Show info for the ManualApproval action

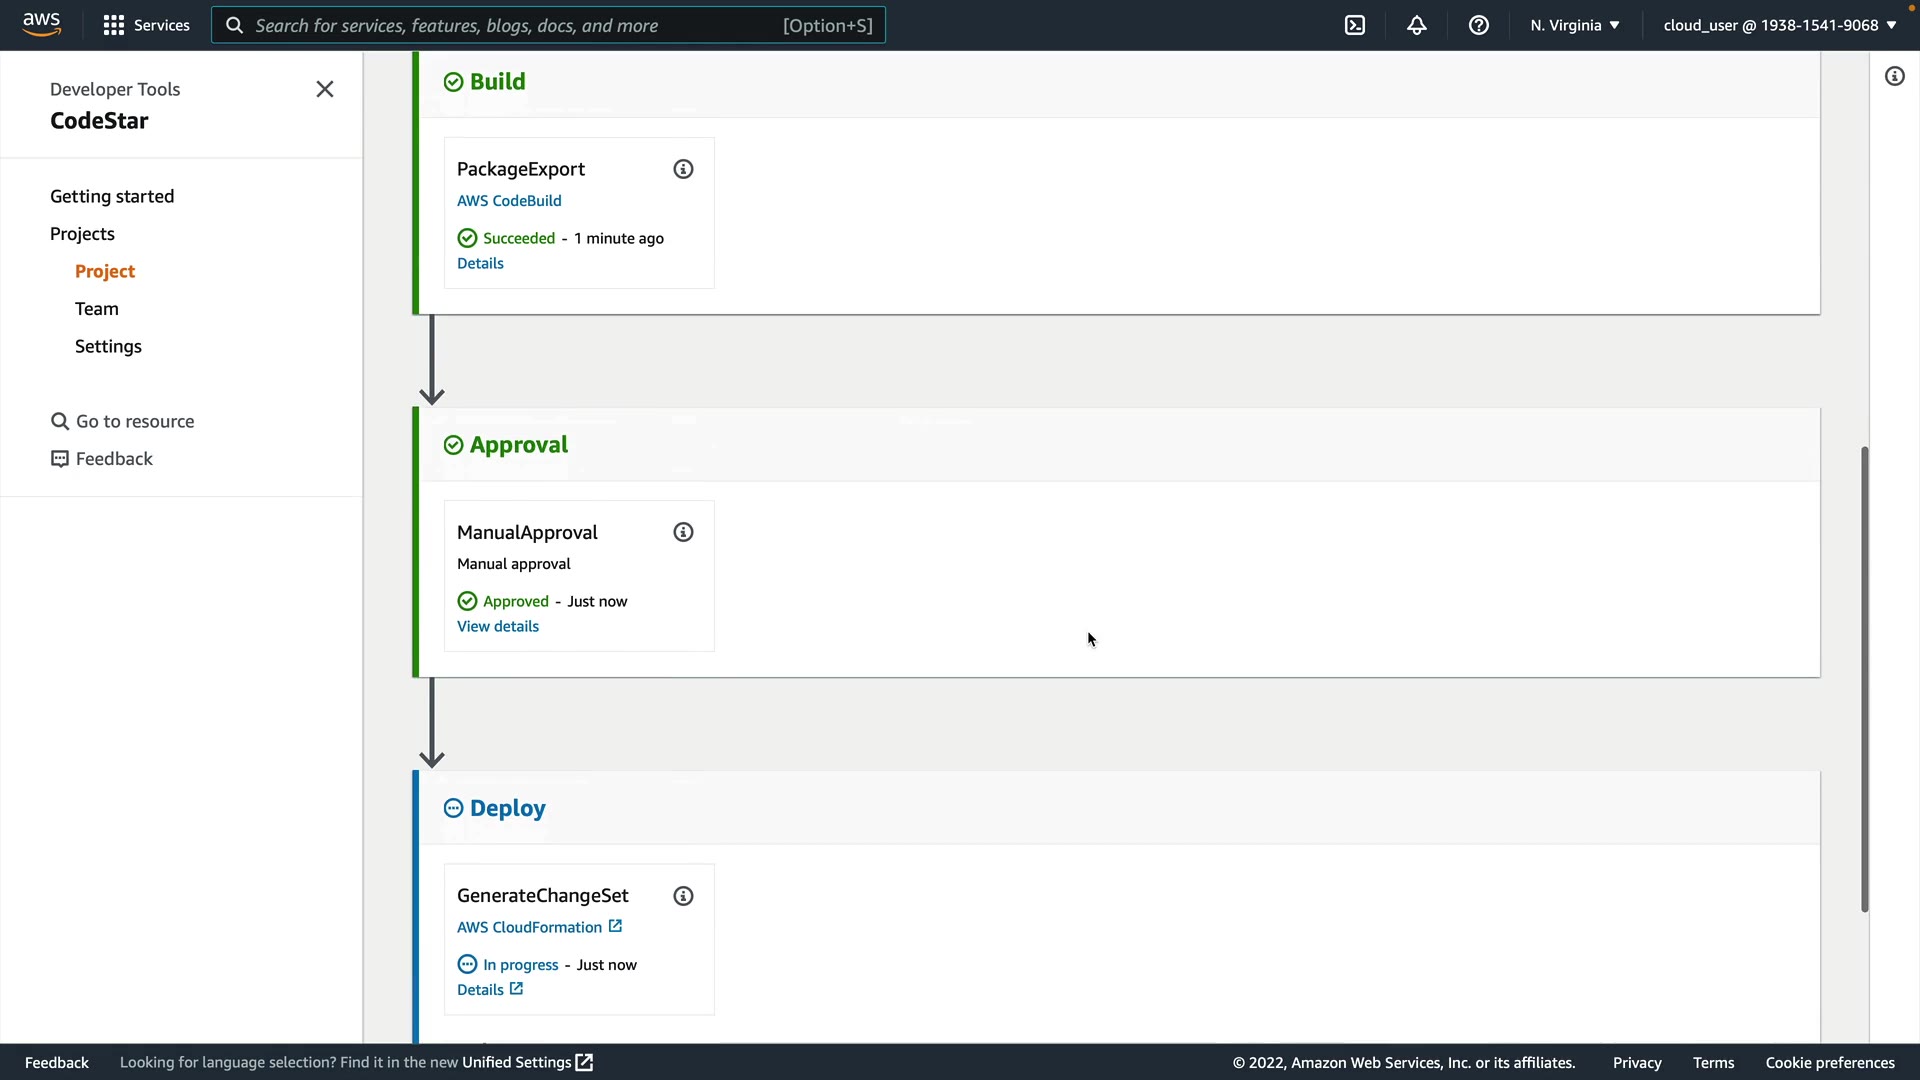click(683, 532)
